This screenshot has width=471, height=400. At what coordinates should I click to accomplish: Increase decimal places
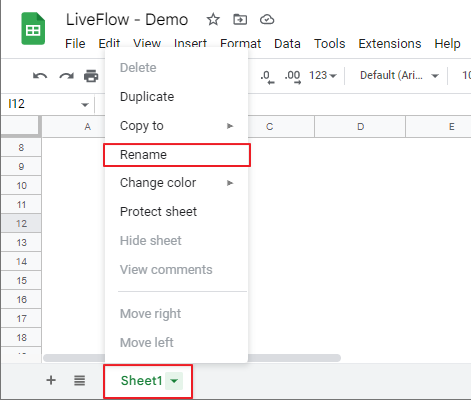coord(293,76)
